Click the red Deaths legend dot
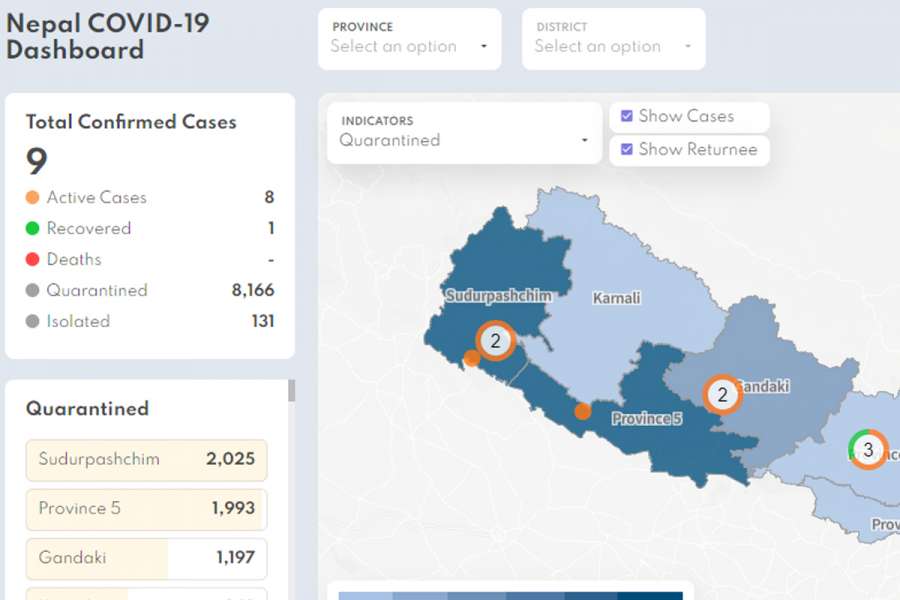The image size is (900, 600). (x=33, y=260)
